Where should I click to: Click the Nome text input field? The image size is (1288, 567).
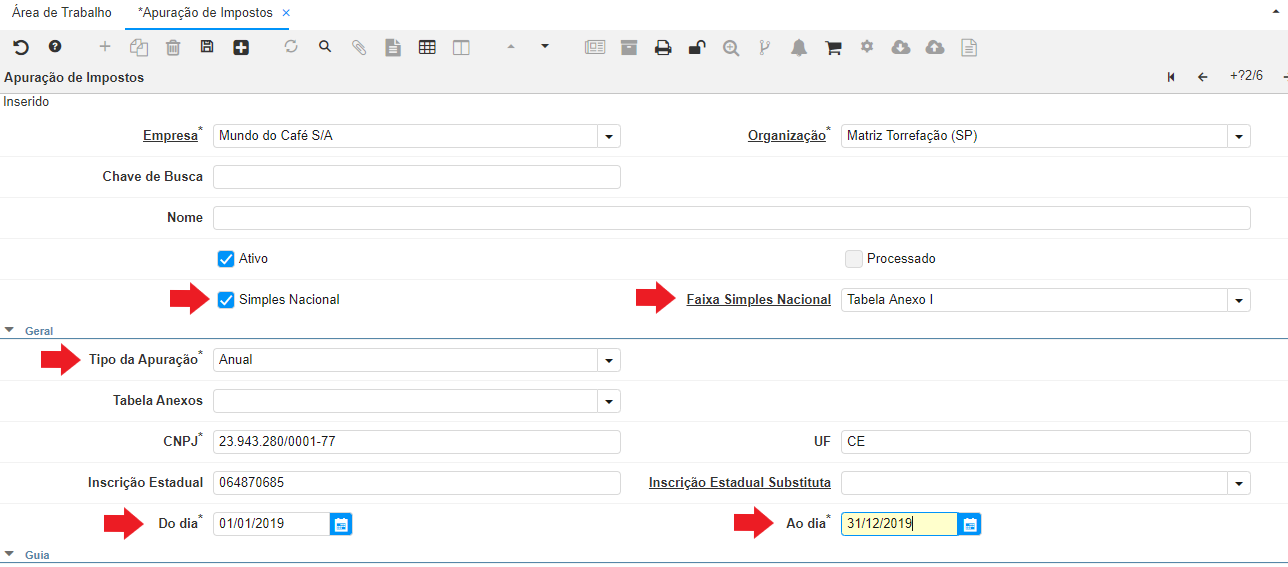(x=731, y=218)
